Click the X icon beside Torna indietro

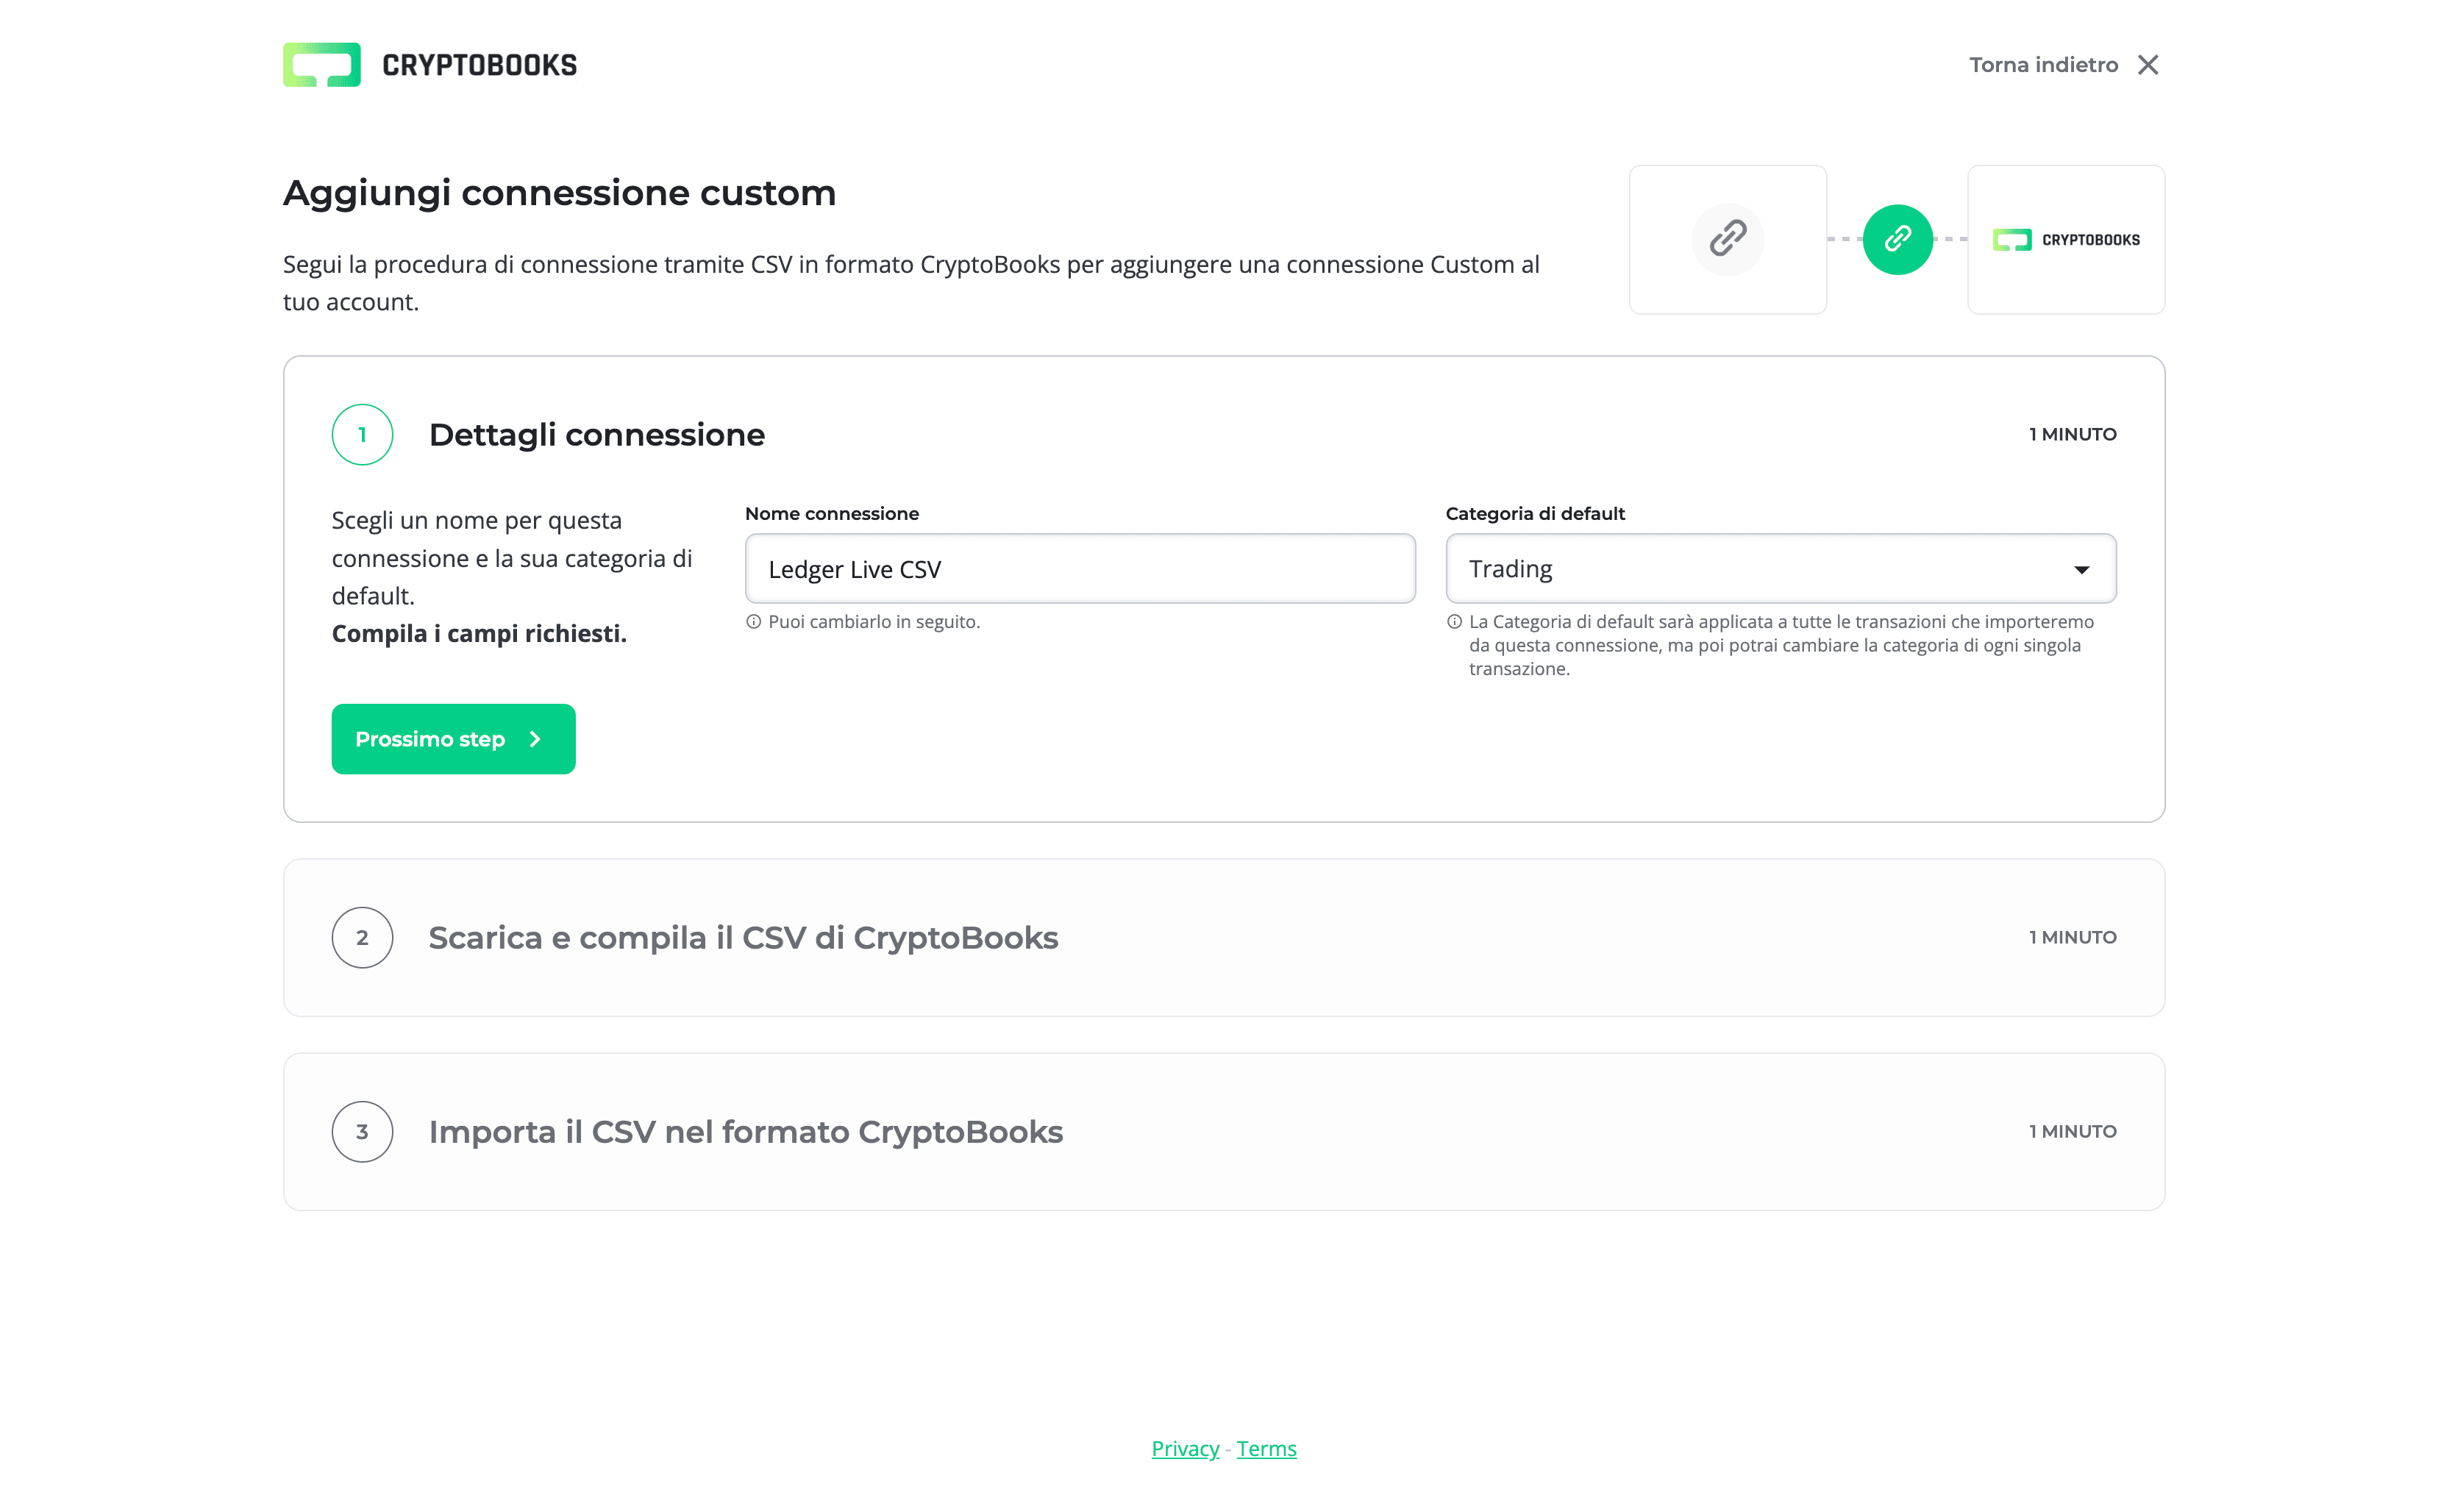coord(2147,65)
